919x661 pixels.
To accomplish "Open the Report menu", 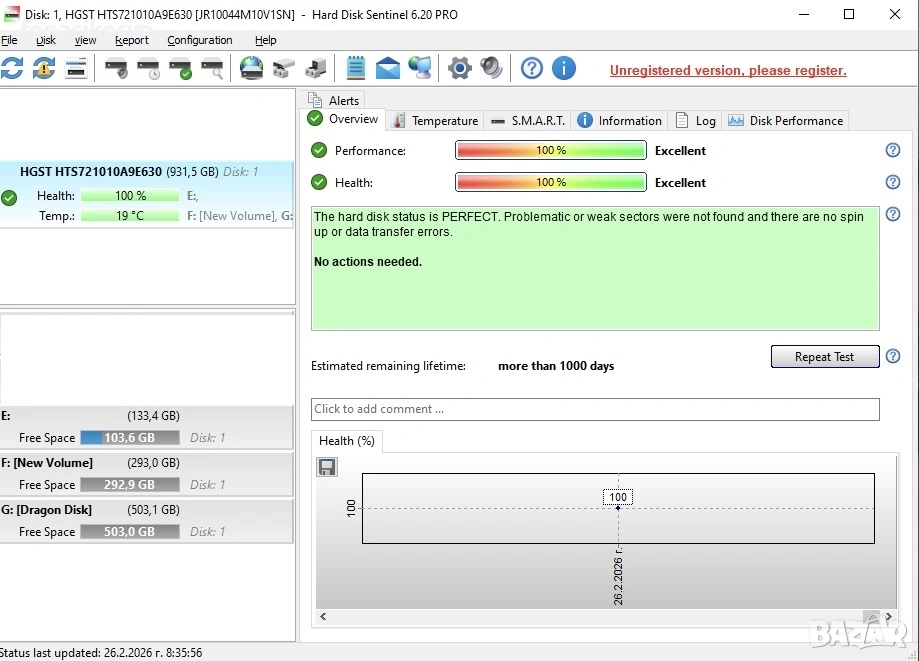I will [132, 40].
